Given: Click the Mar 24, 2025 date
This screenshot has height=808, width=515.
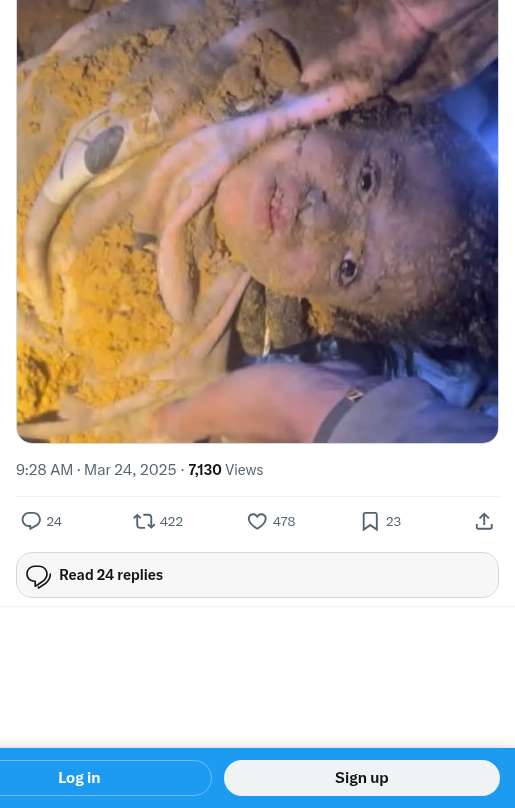Looking at the screenshot, I should click(130, 469).
